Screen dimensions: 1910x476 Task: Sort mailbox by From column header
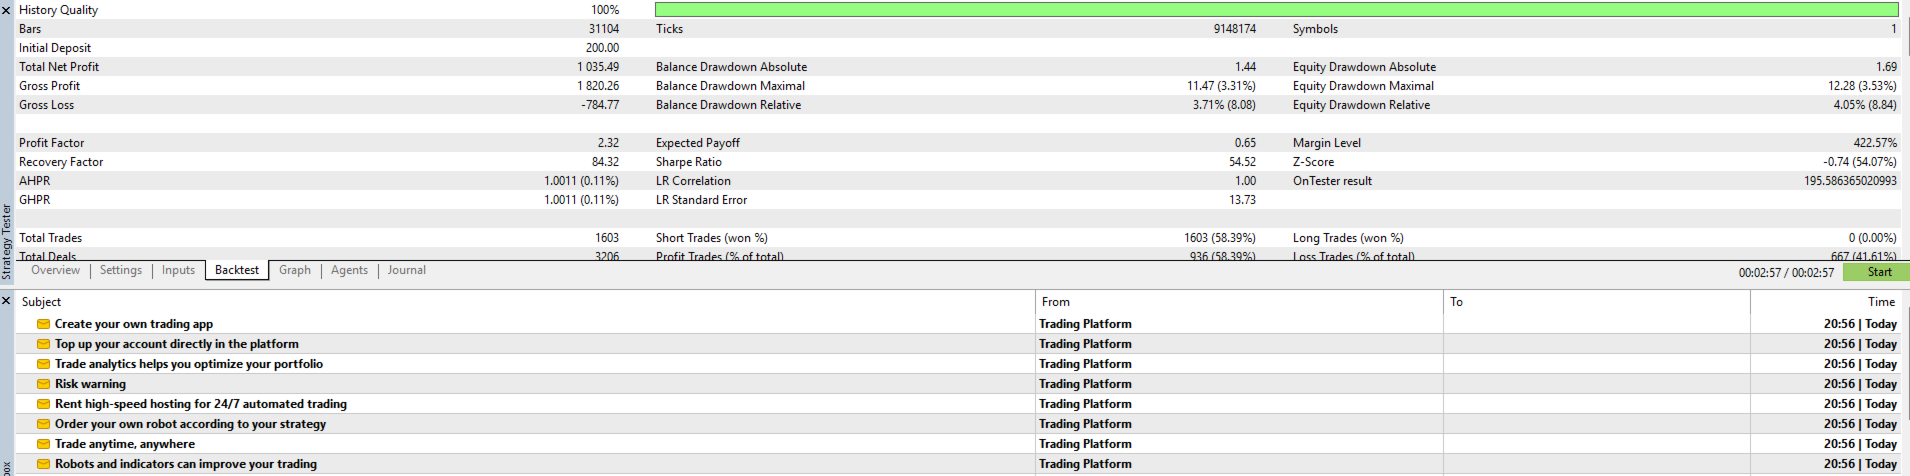(x=1240, y=302)
